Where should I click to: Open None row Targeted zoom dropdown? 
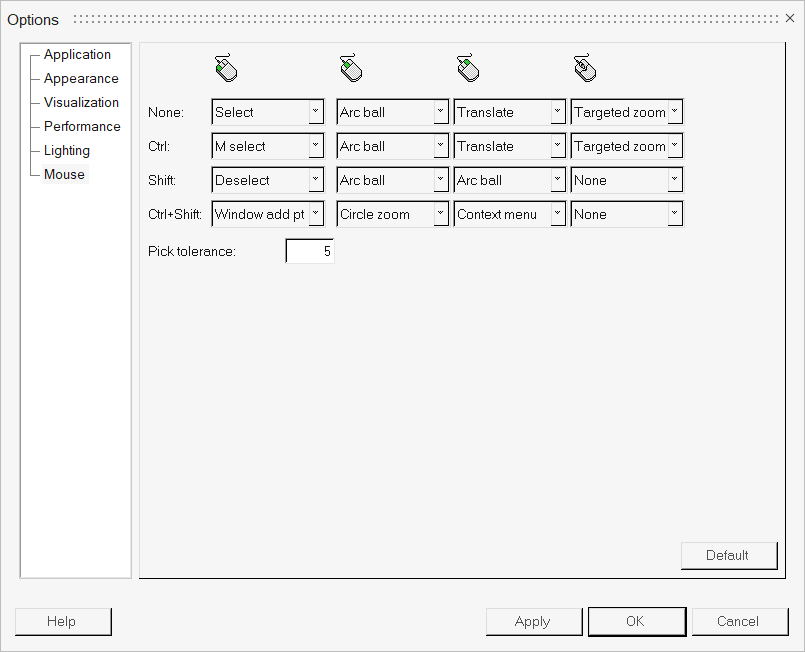click(627, 112)
